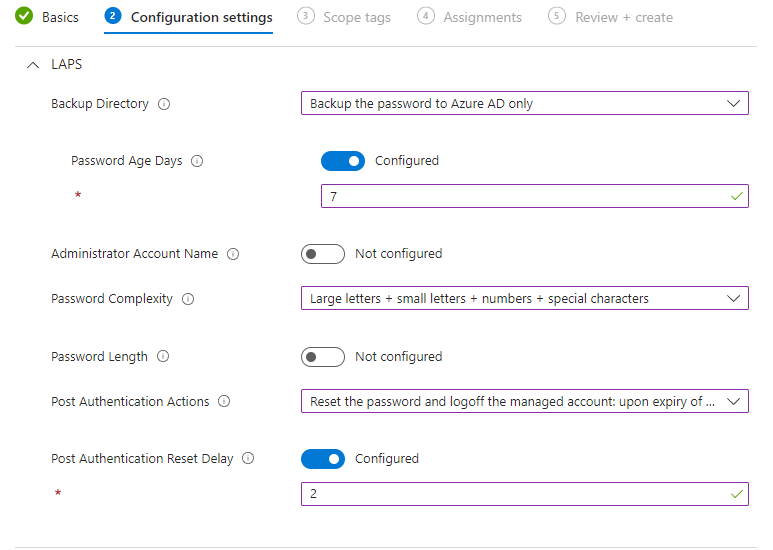This screenshot has width=773, height=550.
Task: Open the Post Authentication Actions dropdown
Action: pos(524,401)
